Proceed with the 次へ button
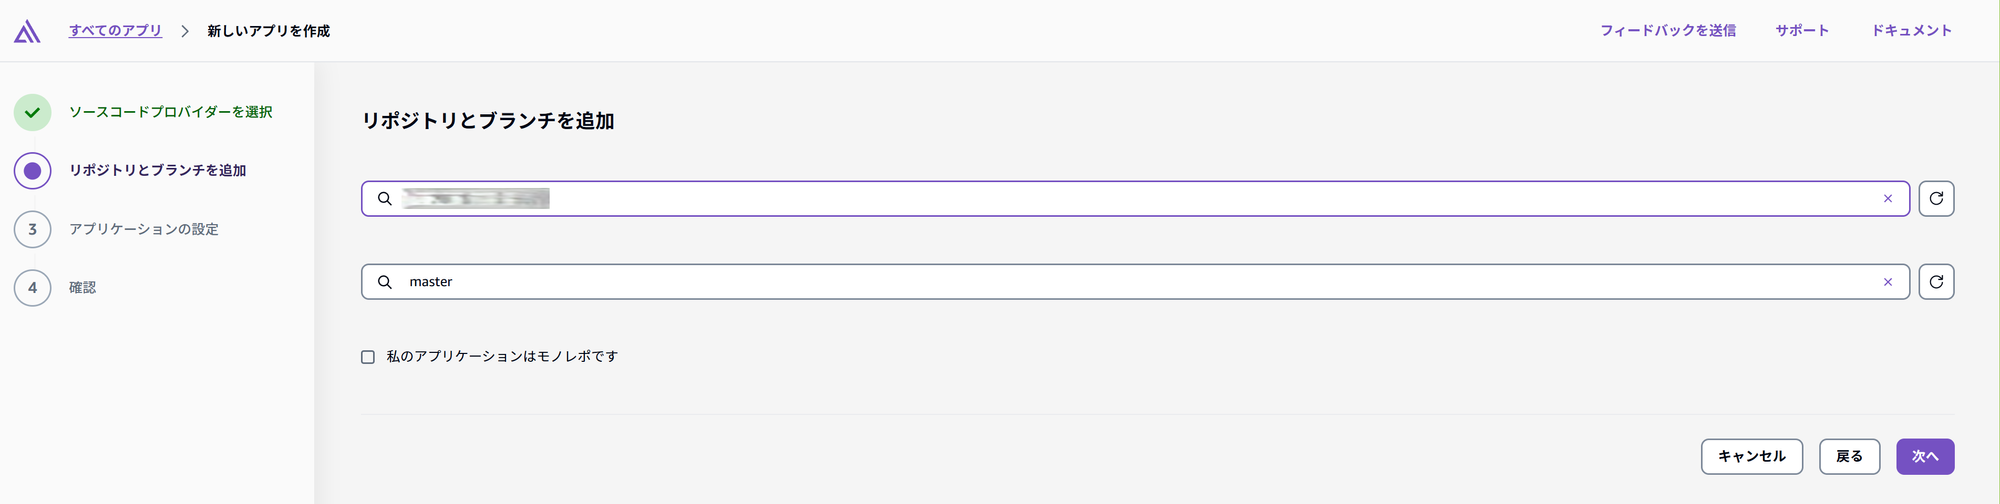2000x504 pixels. [x=1925, y=457]
